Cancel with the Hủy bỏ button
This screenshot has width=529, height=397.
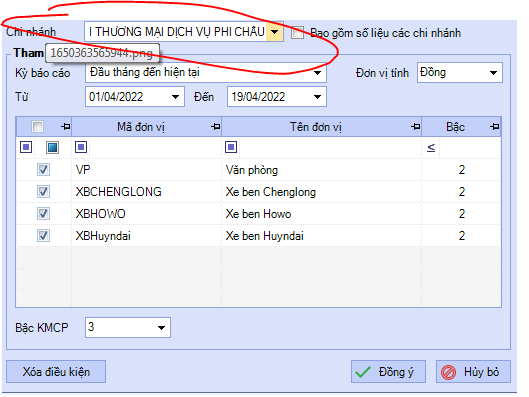click(x=473, y=372)
